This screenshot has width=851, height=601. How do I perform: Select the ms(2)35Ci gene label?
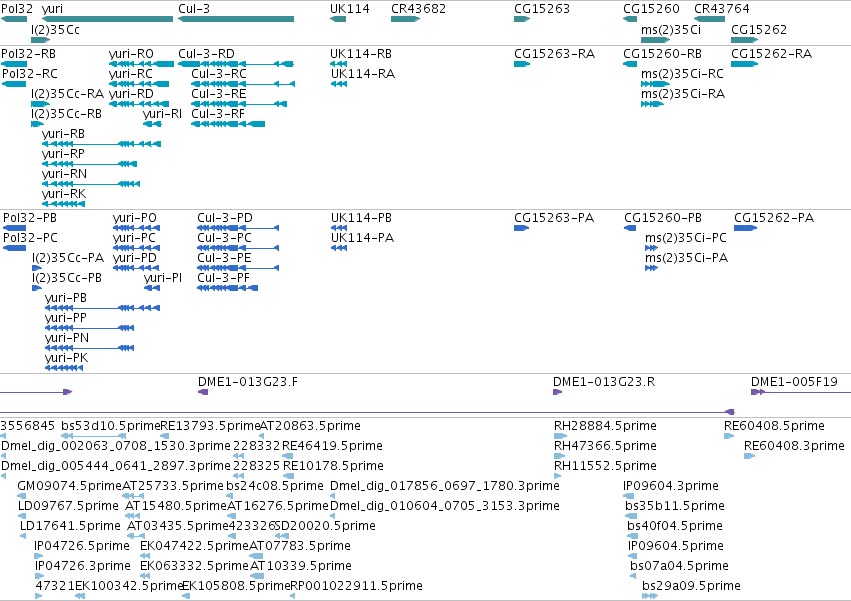[671, 30]
